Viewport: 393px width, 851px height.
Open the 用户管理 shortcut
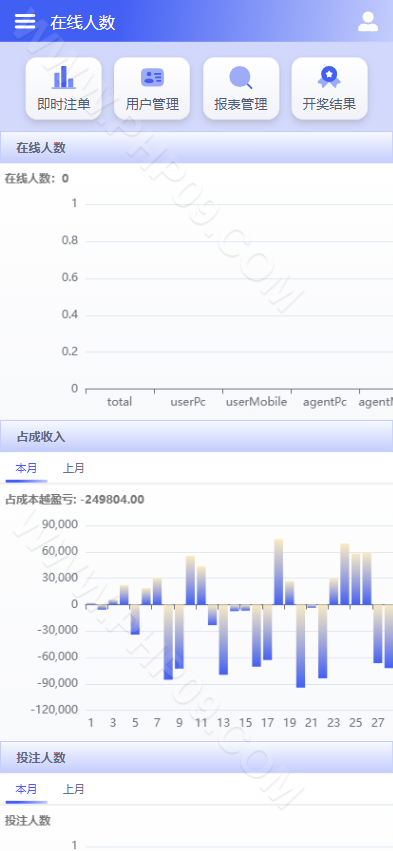(152, 88)
